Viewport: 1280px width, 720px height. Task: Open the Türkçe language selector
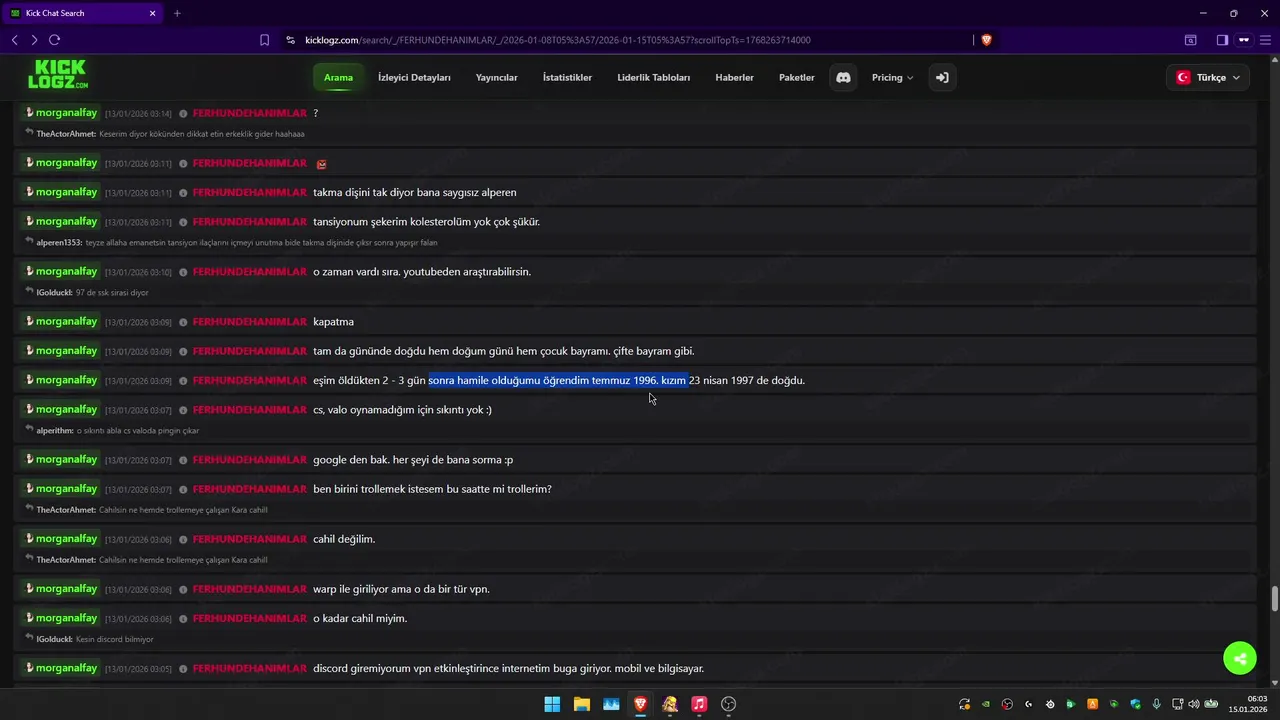click(x=1208, y=77)
